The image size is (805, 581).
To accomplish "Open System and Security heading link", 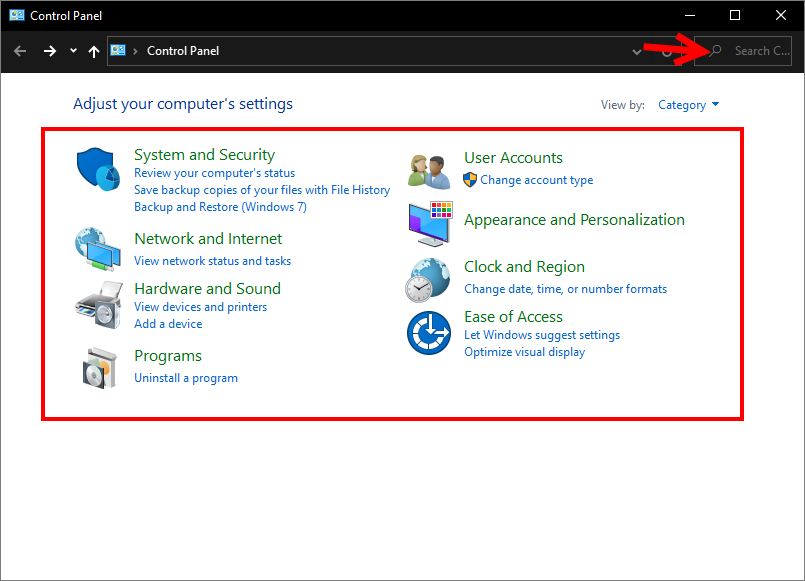I will (x=204, y=154).
